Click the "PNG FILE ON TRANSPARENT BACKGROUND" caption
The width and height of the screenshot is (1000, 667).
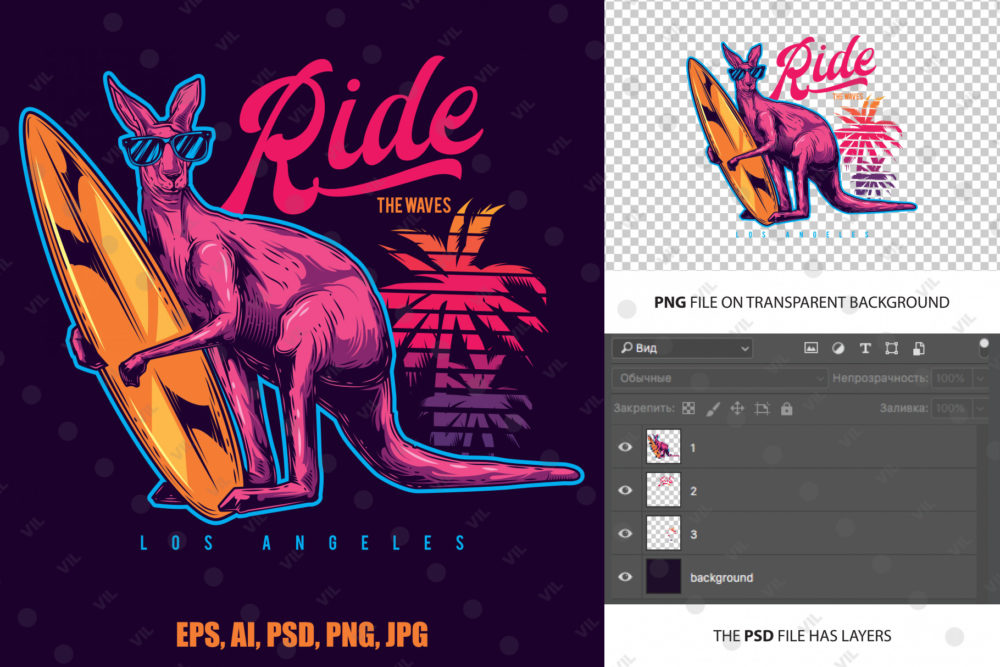(x=802, y=302)
